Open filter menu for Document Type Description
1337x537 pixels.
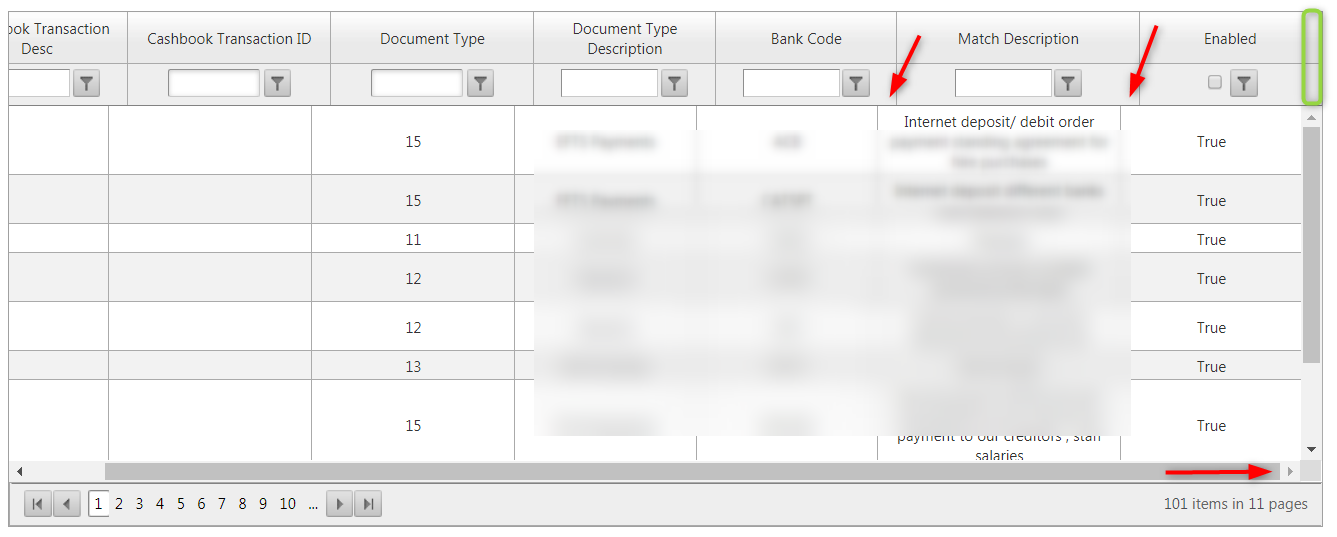point(675,83)
